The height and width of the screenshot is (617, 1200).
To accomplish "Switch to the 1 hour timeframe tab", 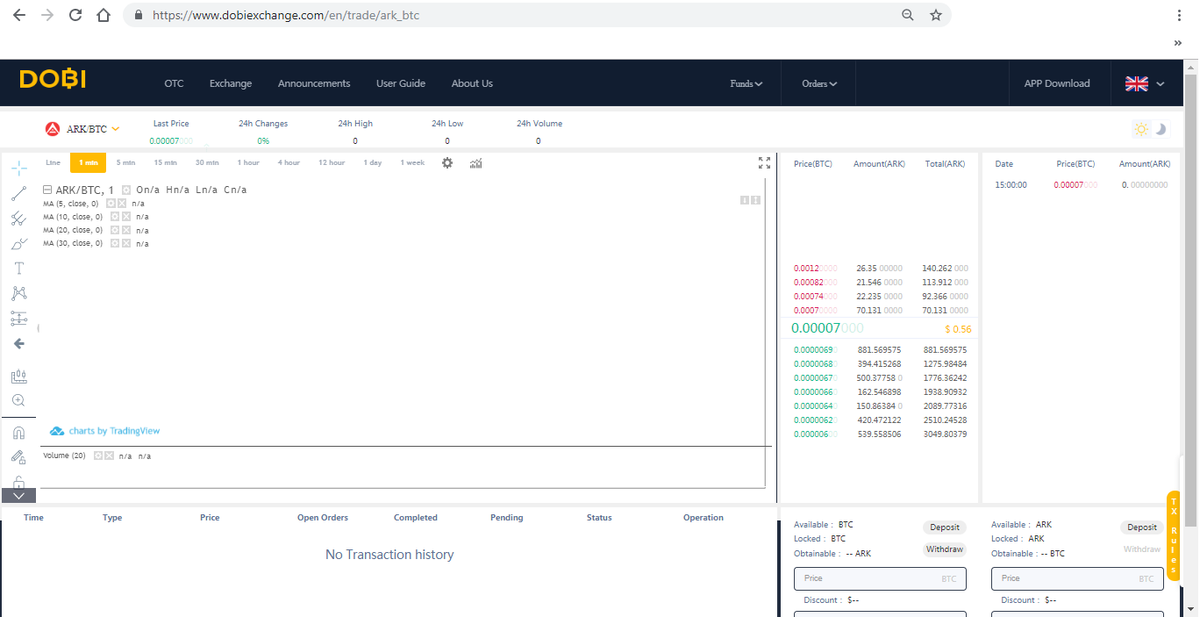I will [x=248, y=162].
